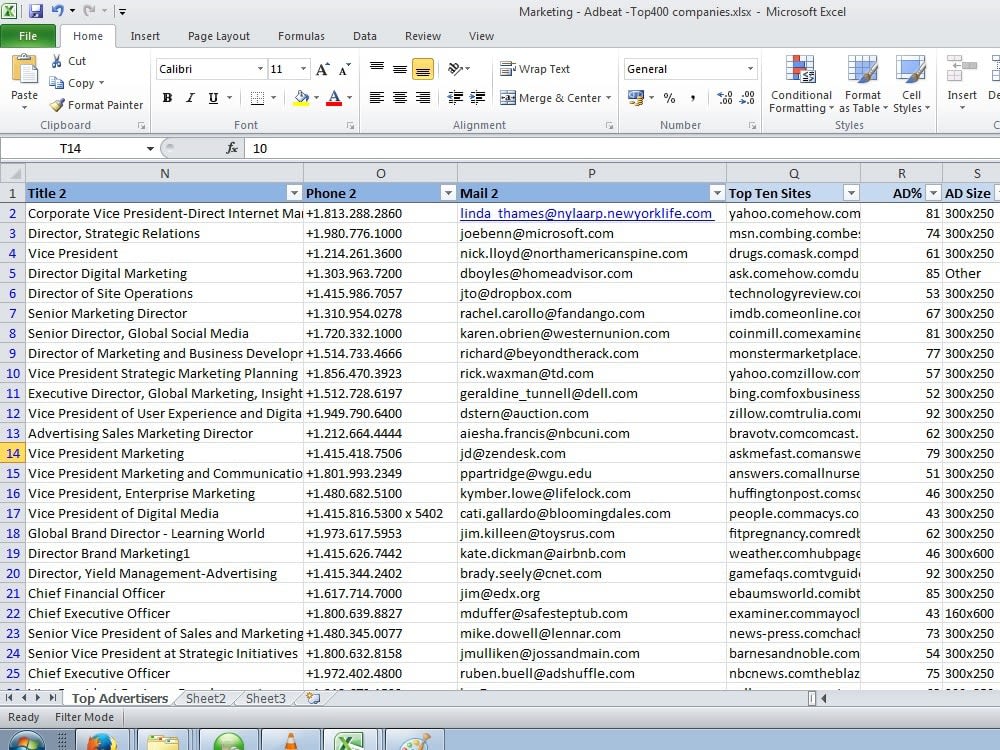Image resolution: width=1000 pixels, height=750 pixels.
Task: Open the Sheet2 worksheet tab
Action: (204, 698)
